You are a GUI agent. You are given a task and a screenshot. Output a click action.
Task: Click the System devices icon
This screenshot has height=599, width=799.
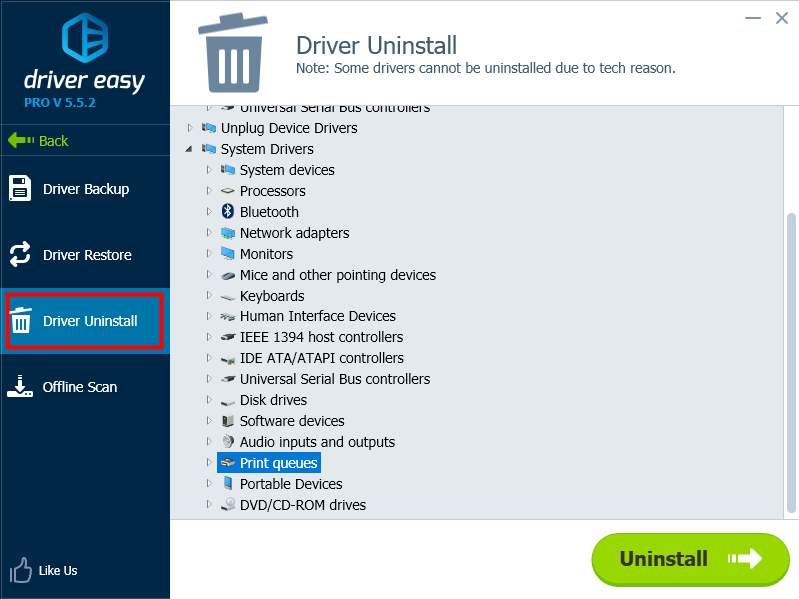tap(228, 170)
